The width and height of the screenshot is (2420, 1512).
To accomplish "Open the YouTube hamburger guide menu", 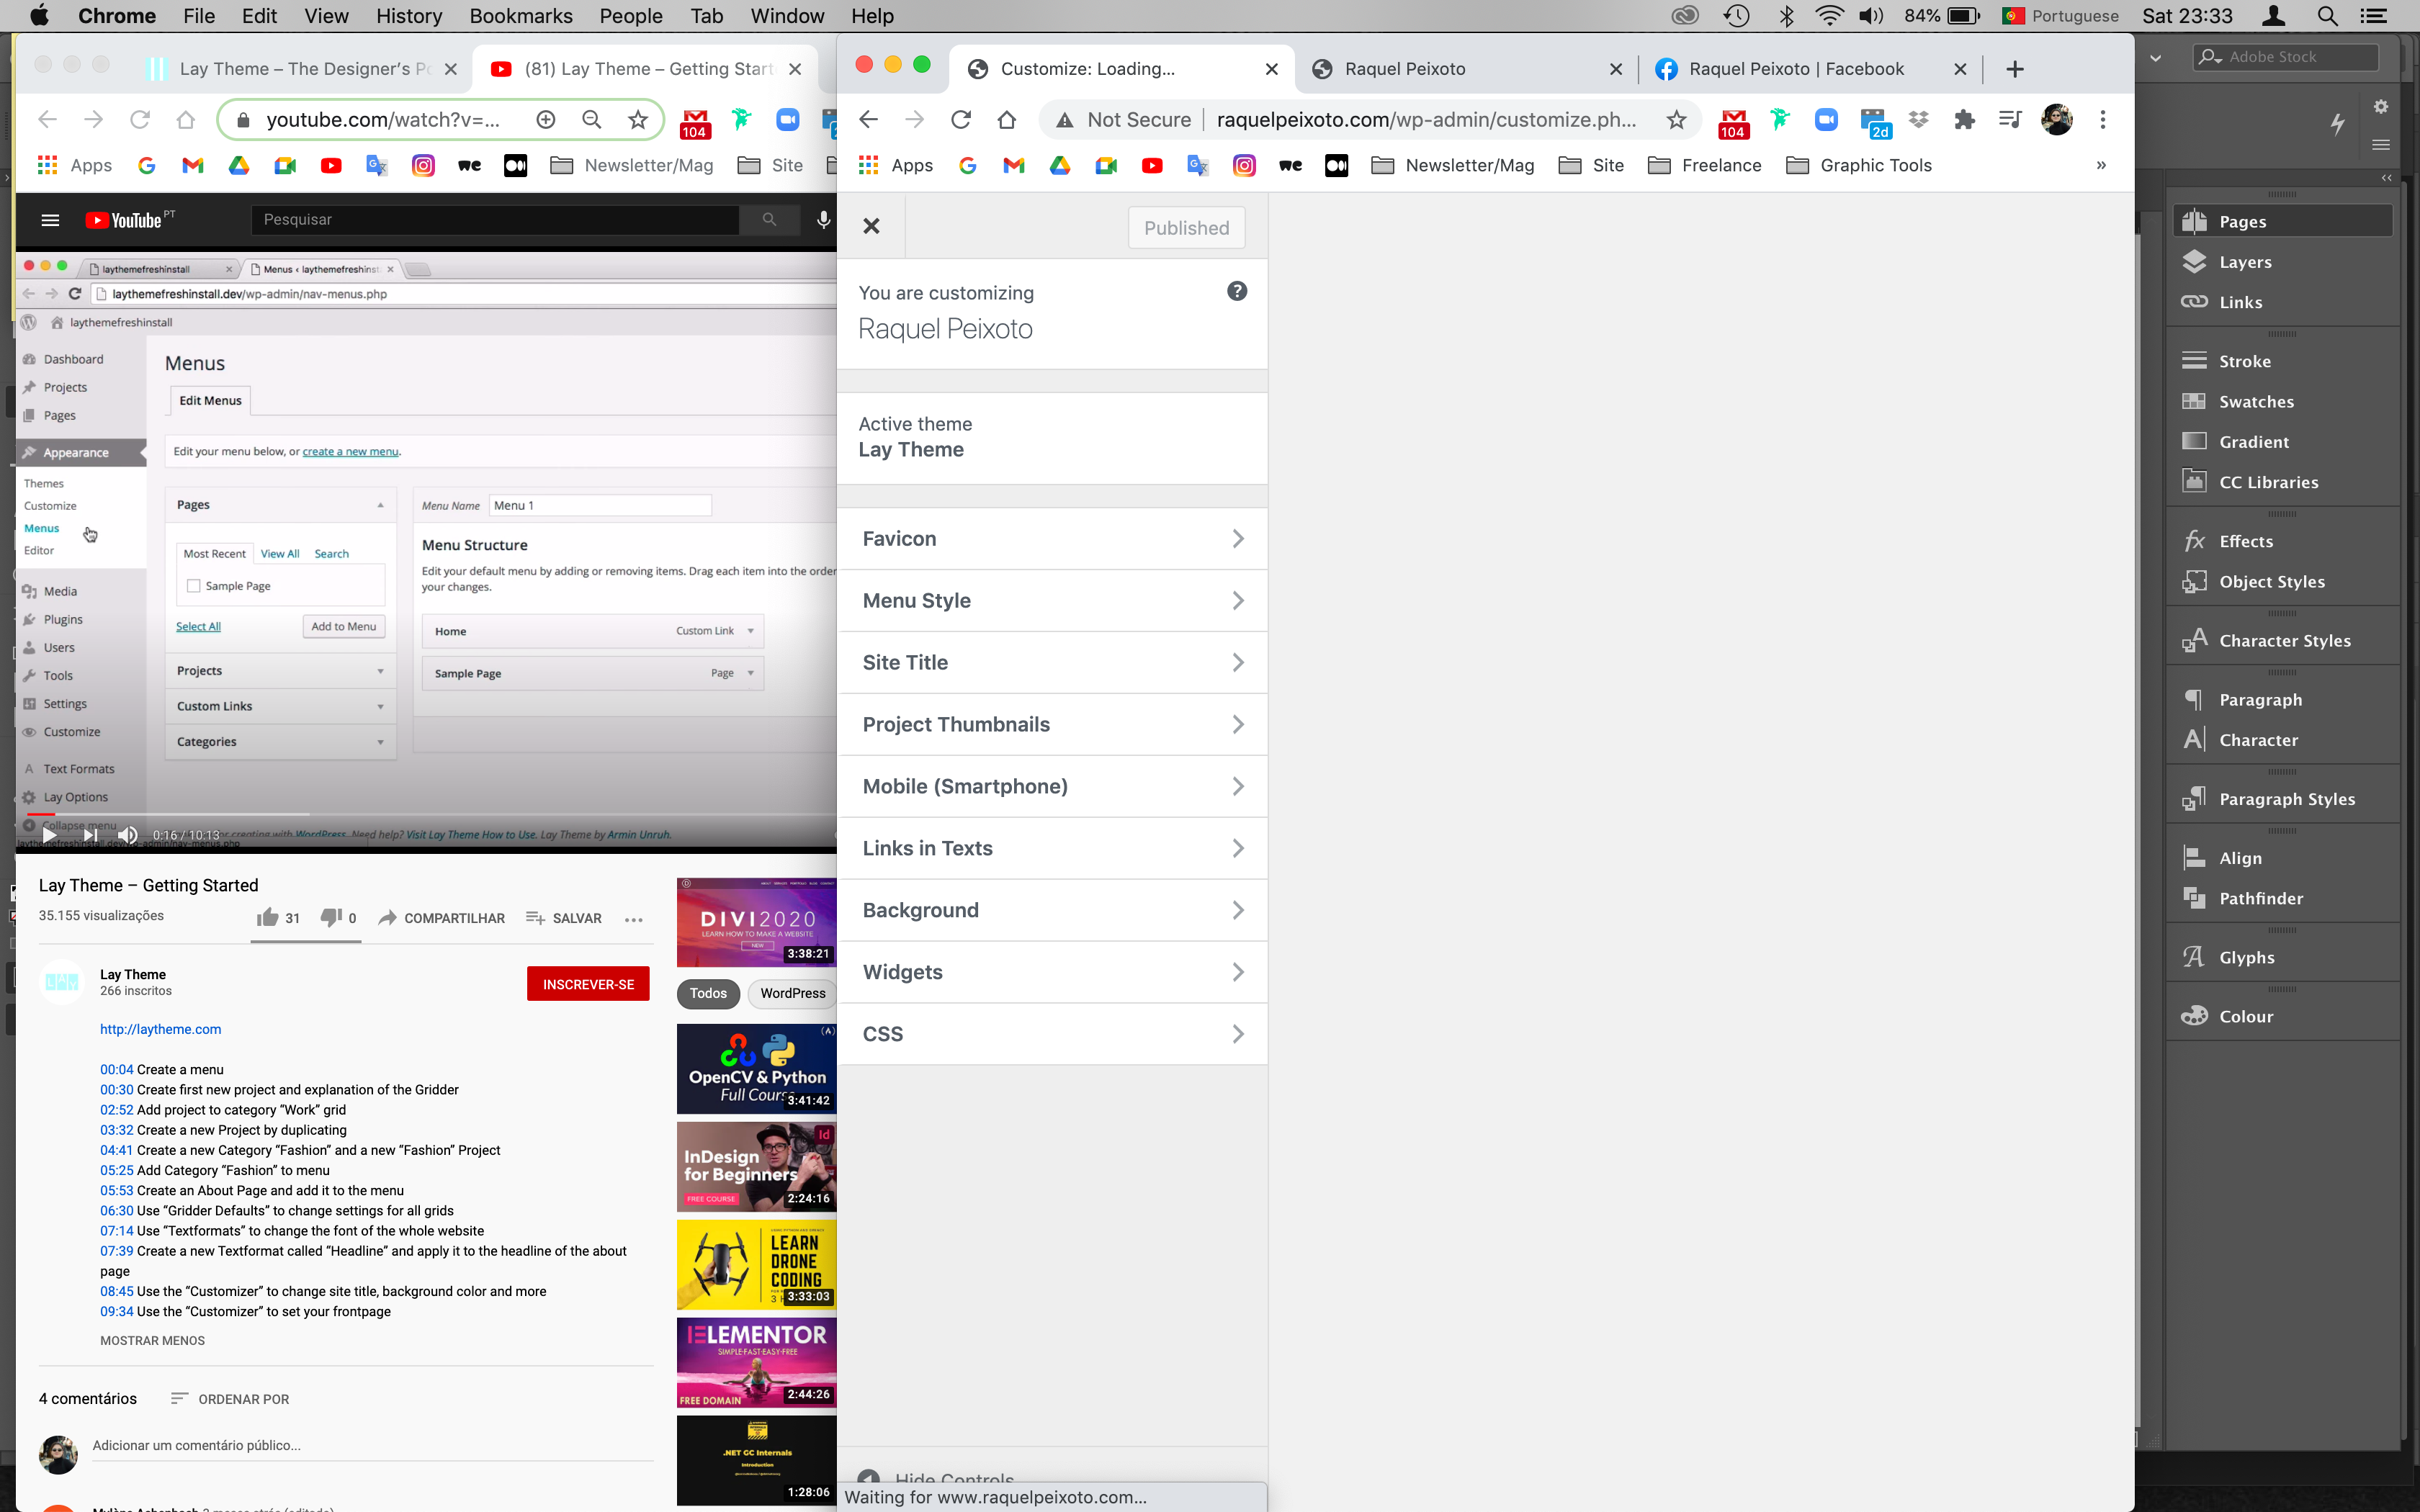I will click(x=50, y=220).
